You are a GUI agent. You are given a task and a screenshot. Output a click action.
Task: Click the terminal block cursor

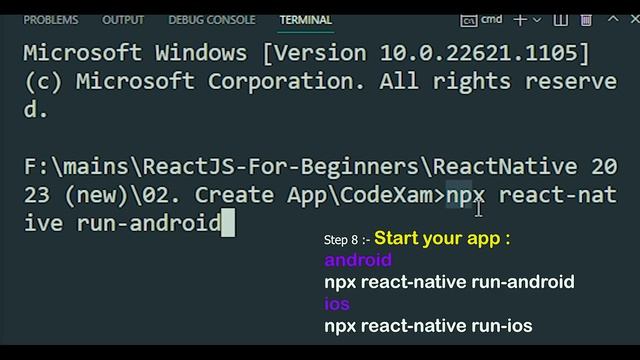pos(228,223)
